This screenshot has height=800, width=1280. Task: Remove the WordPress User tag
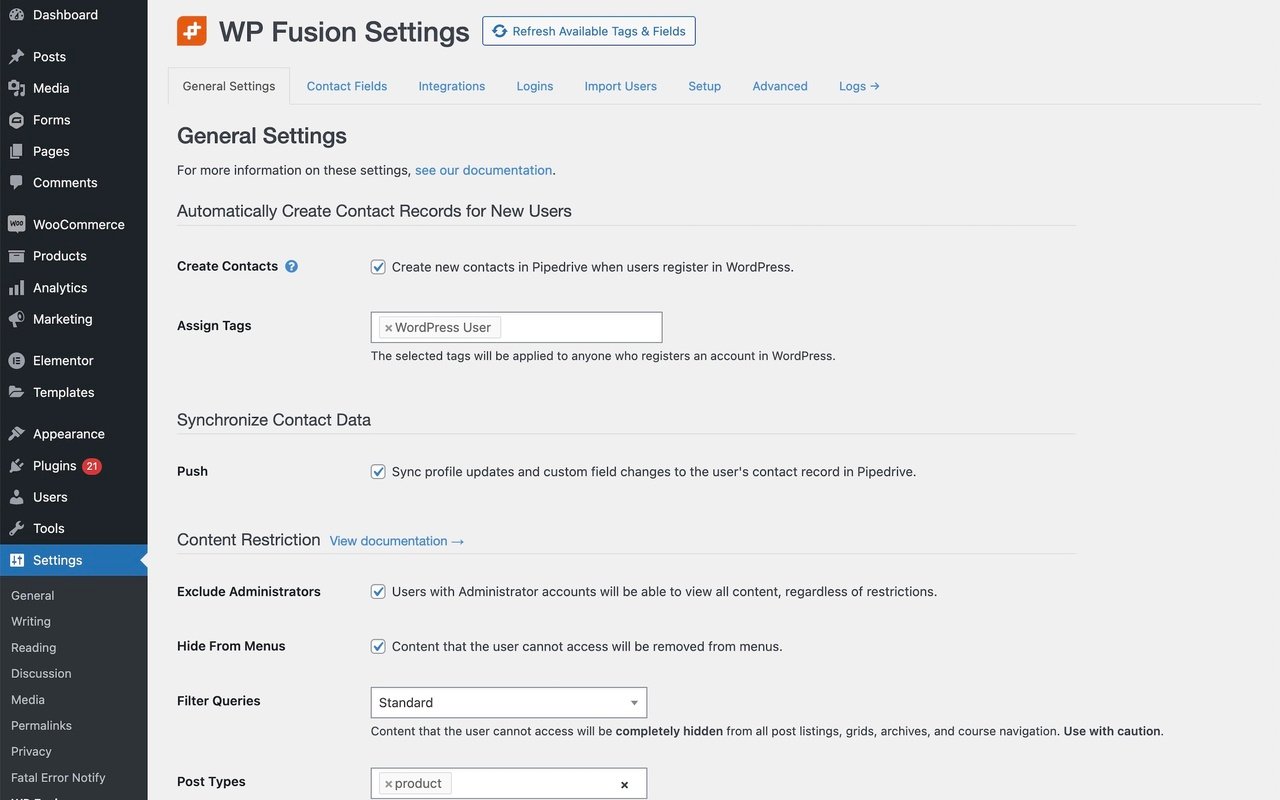[389, 328]
